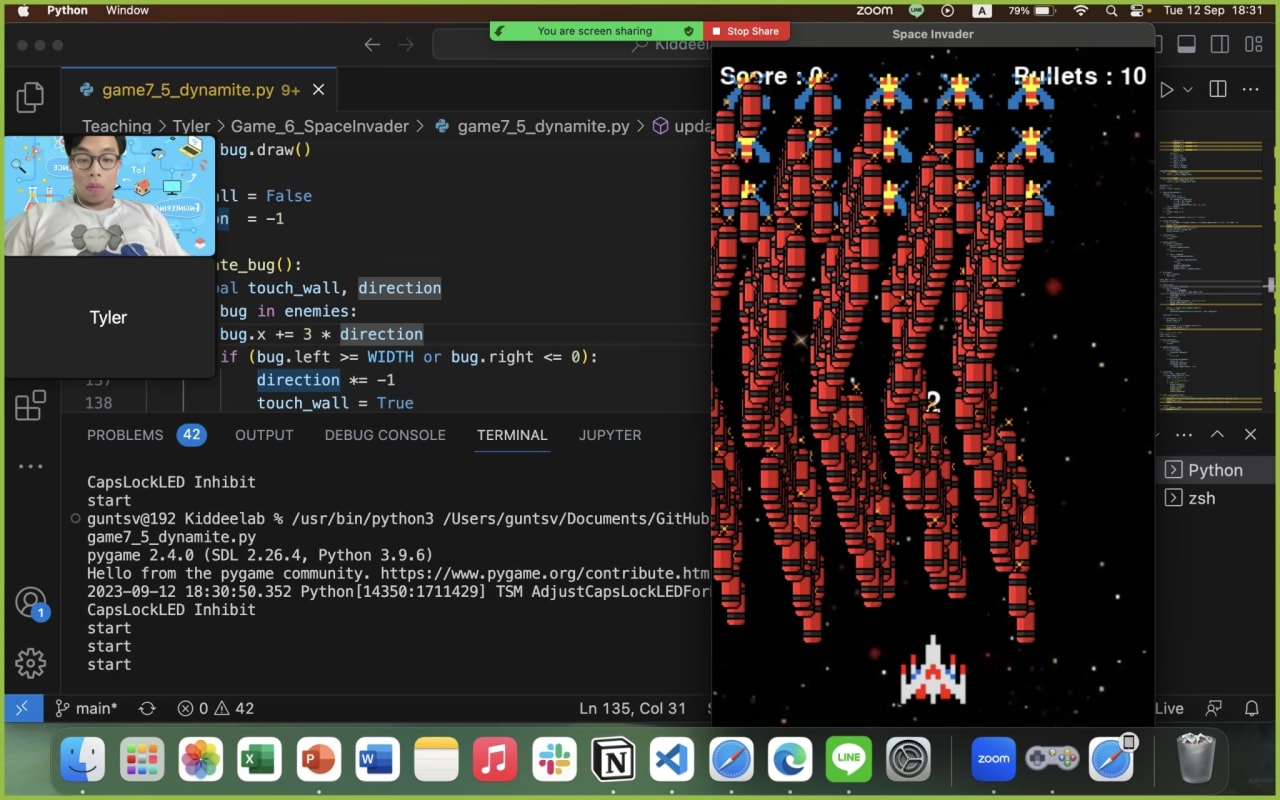The height and width of the screenshot is (800, 1280).
Task: Stop the Zoom screen share
Action: (746, 31)
